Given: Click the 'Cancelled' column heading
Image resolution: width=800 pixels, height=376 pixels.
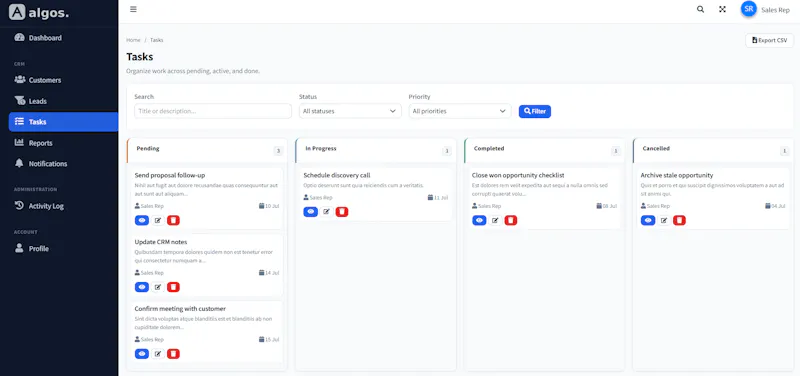Looking at the screenshot, I should pos(656,148).
